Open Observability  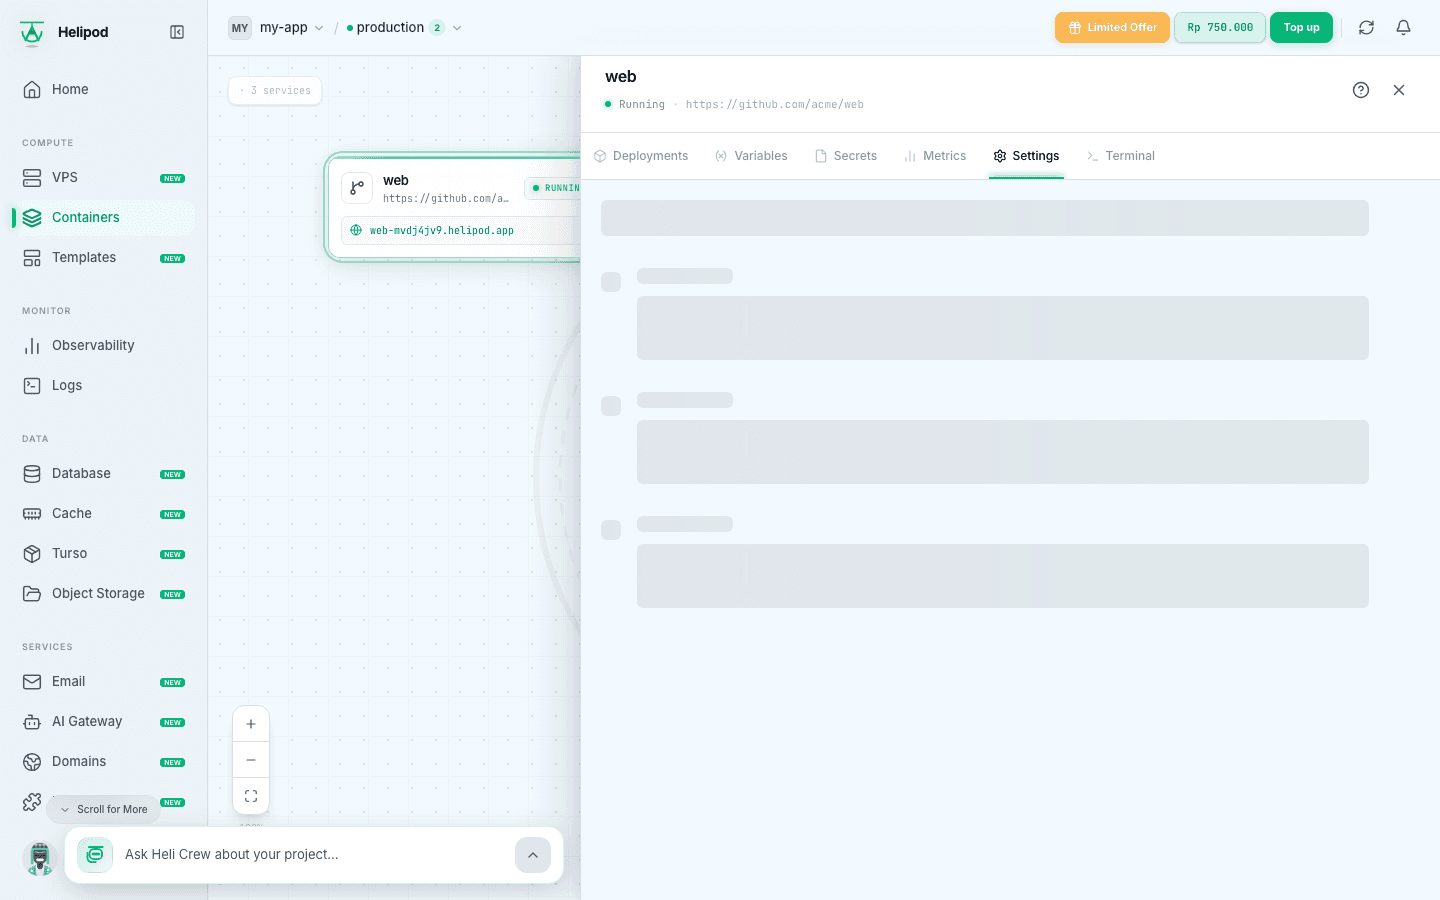click(104, 345)
